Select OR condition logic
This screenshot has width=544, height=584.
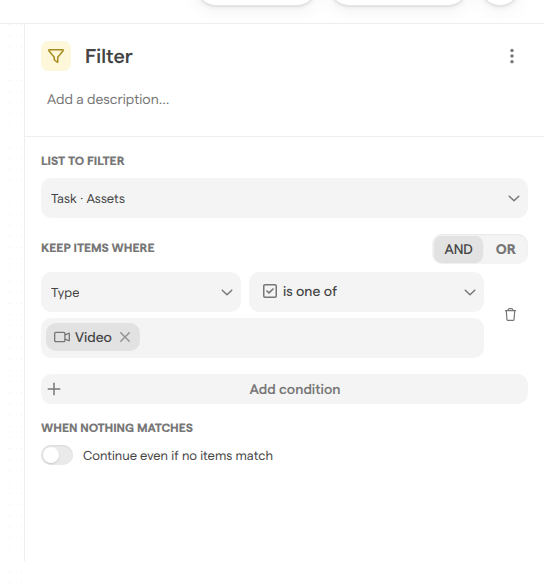pyautogui.click(x=505, y=249)
